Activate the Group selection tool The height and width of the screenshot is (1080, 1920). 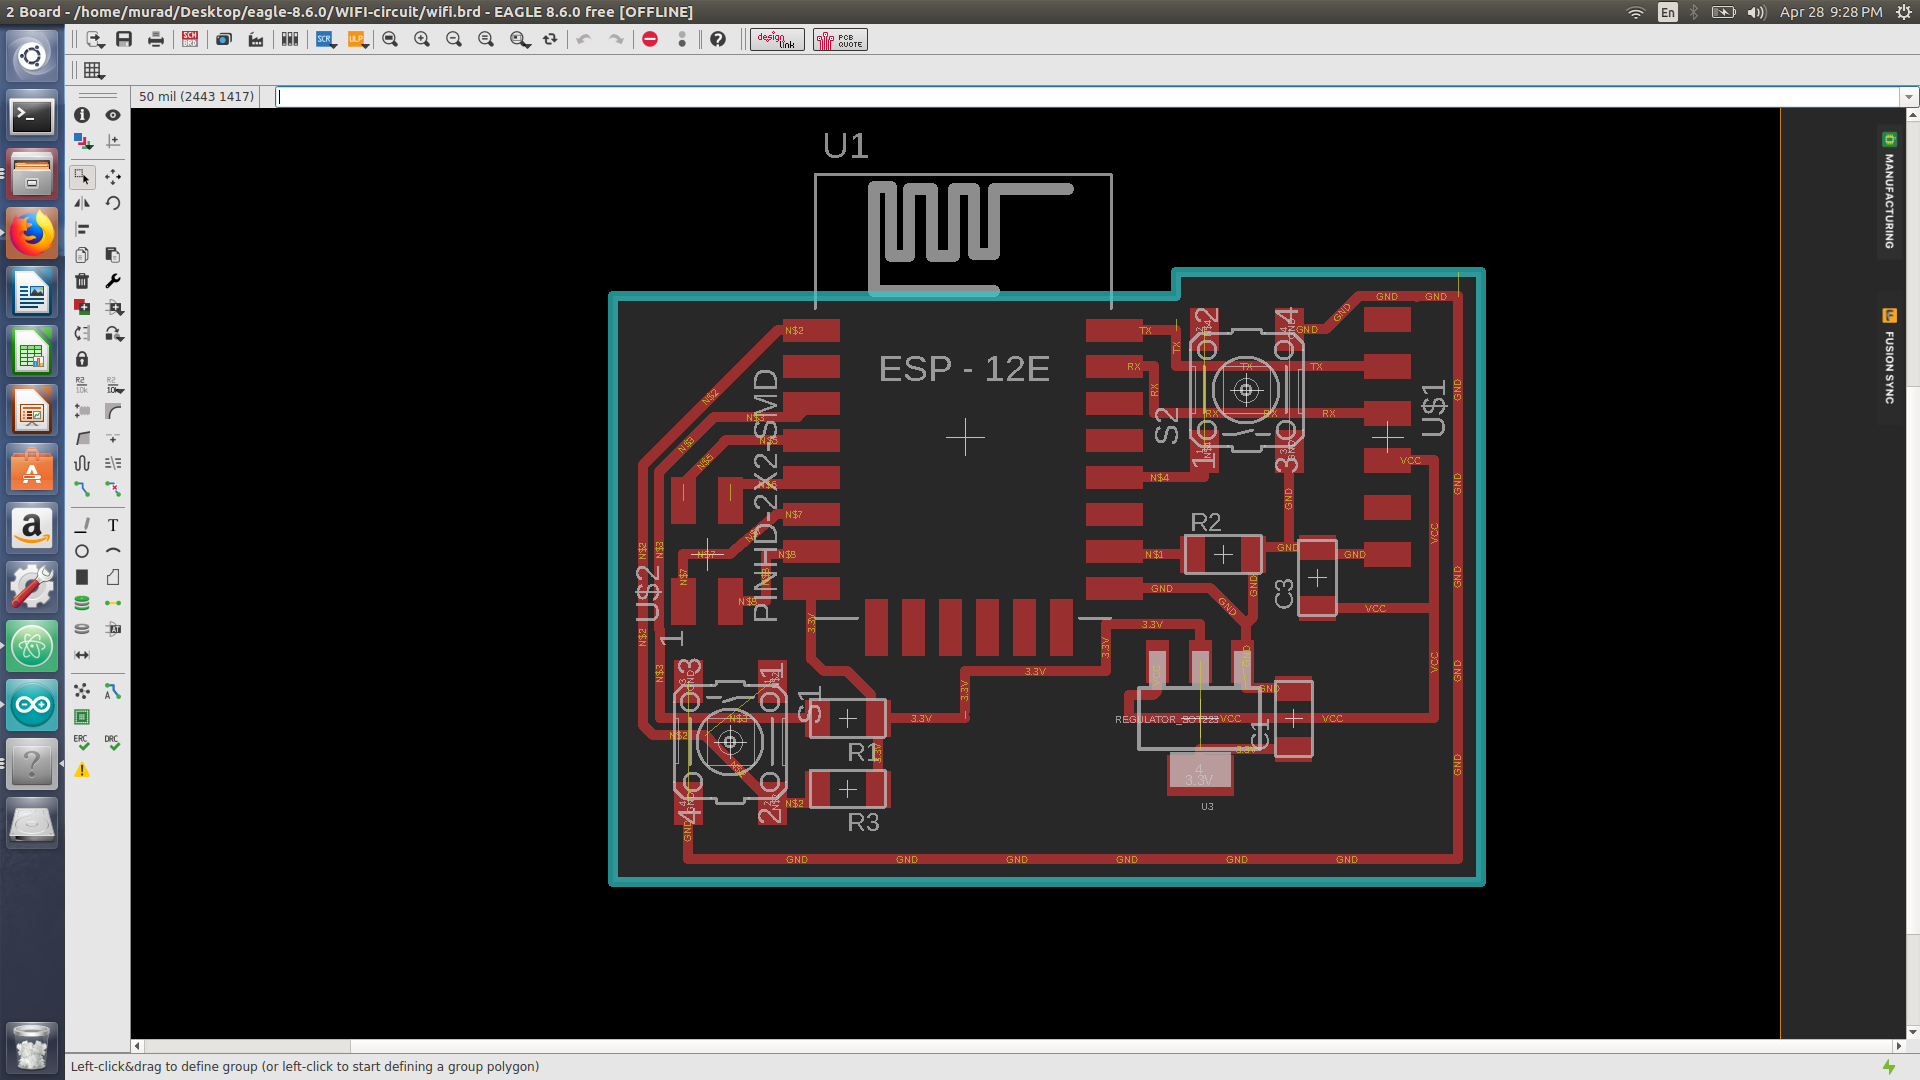click(82, 177)
